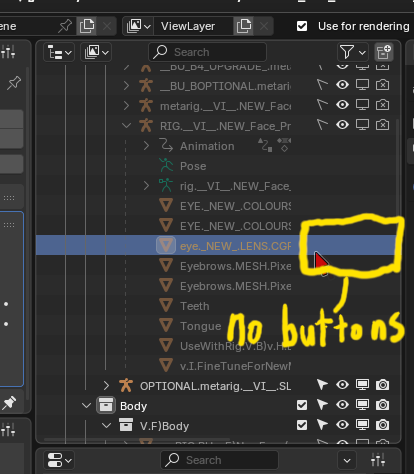
Task: Expand the metarig.__VI__.NEW_Face item
Action: [126, 106]
